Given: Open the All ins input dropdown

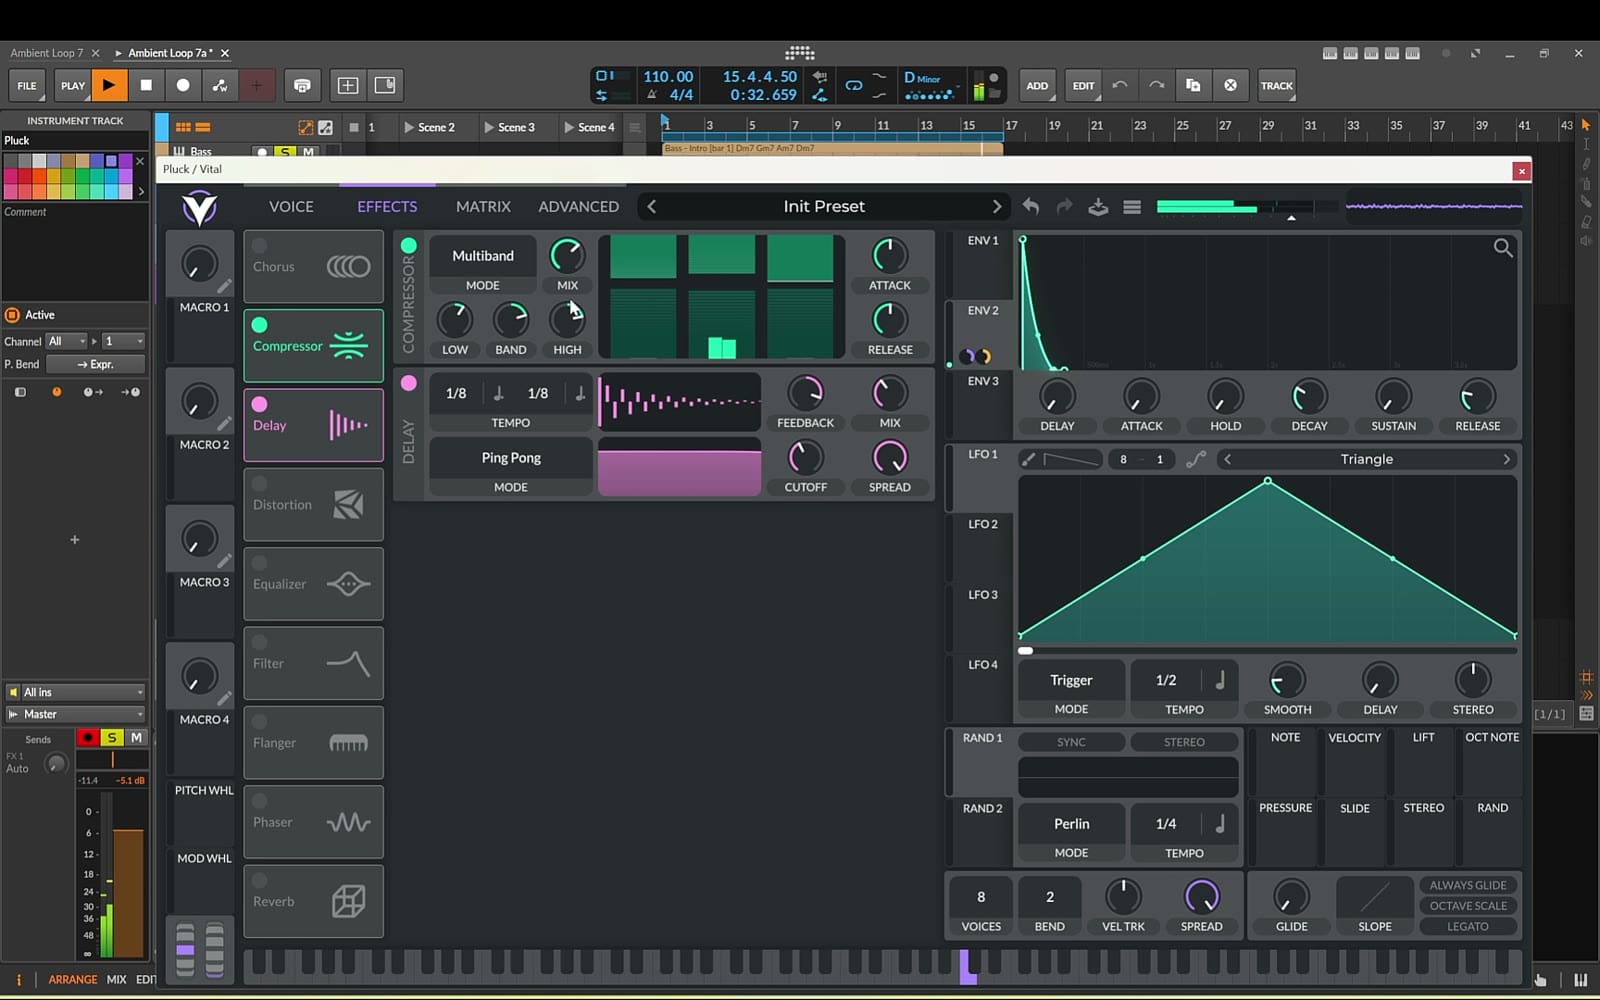Looking at the screenshot, I should pyautogui.click(x=75, y=692).
